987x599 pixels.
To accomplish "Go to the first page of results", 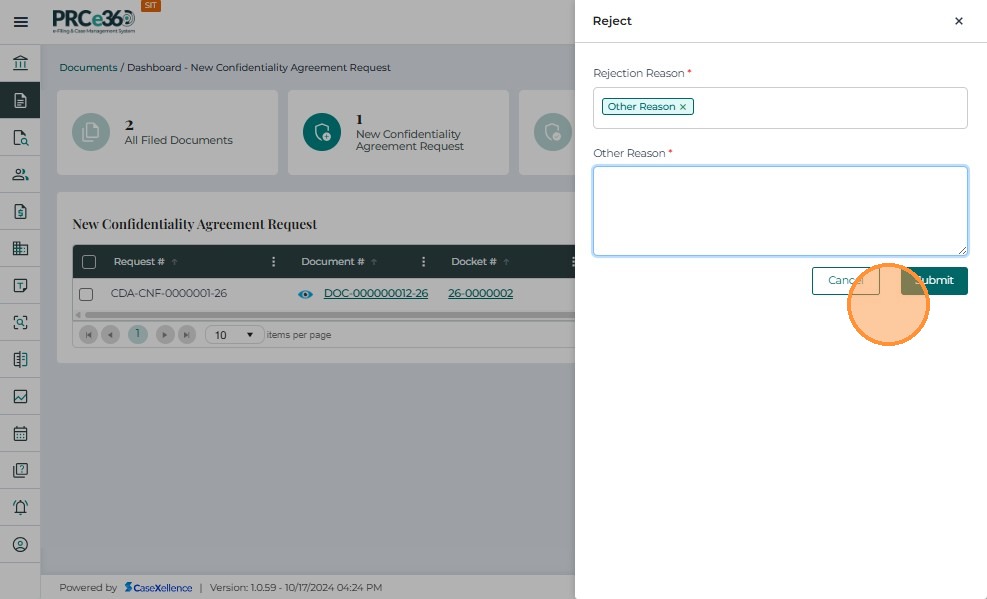I will click(x=88, y=335).
